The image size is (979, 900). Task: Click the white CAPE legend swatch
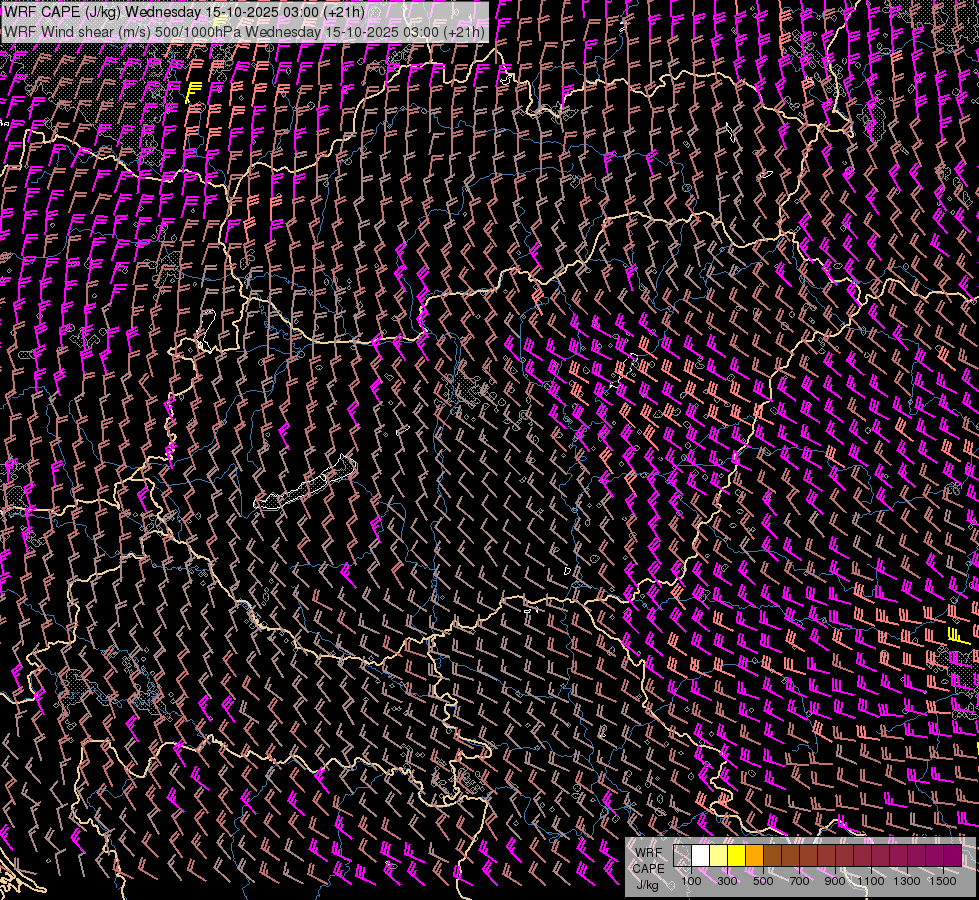pos(701,856)
